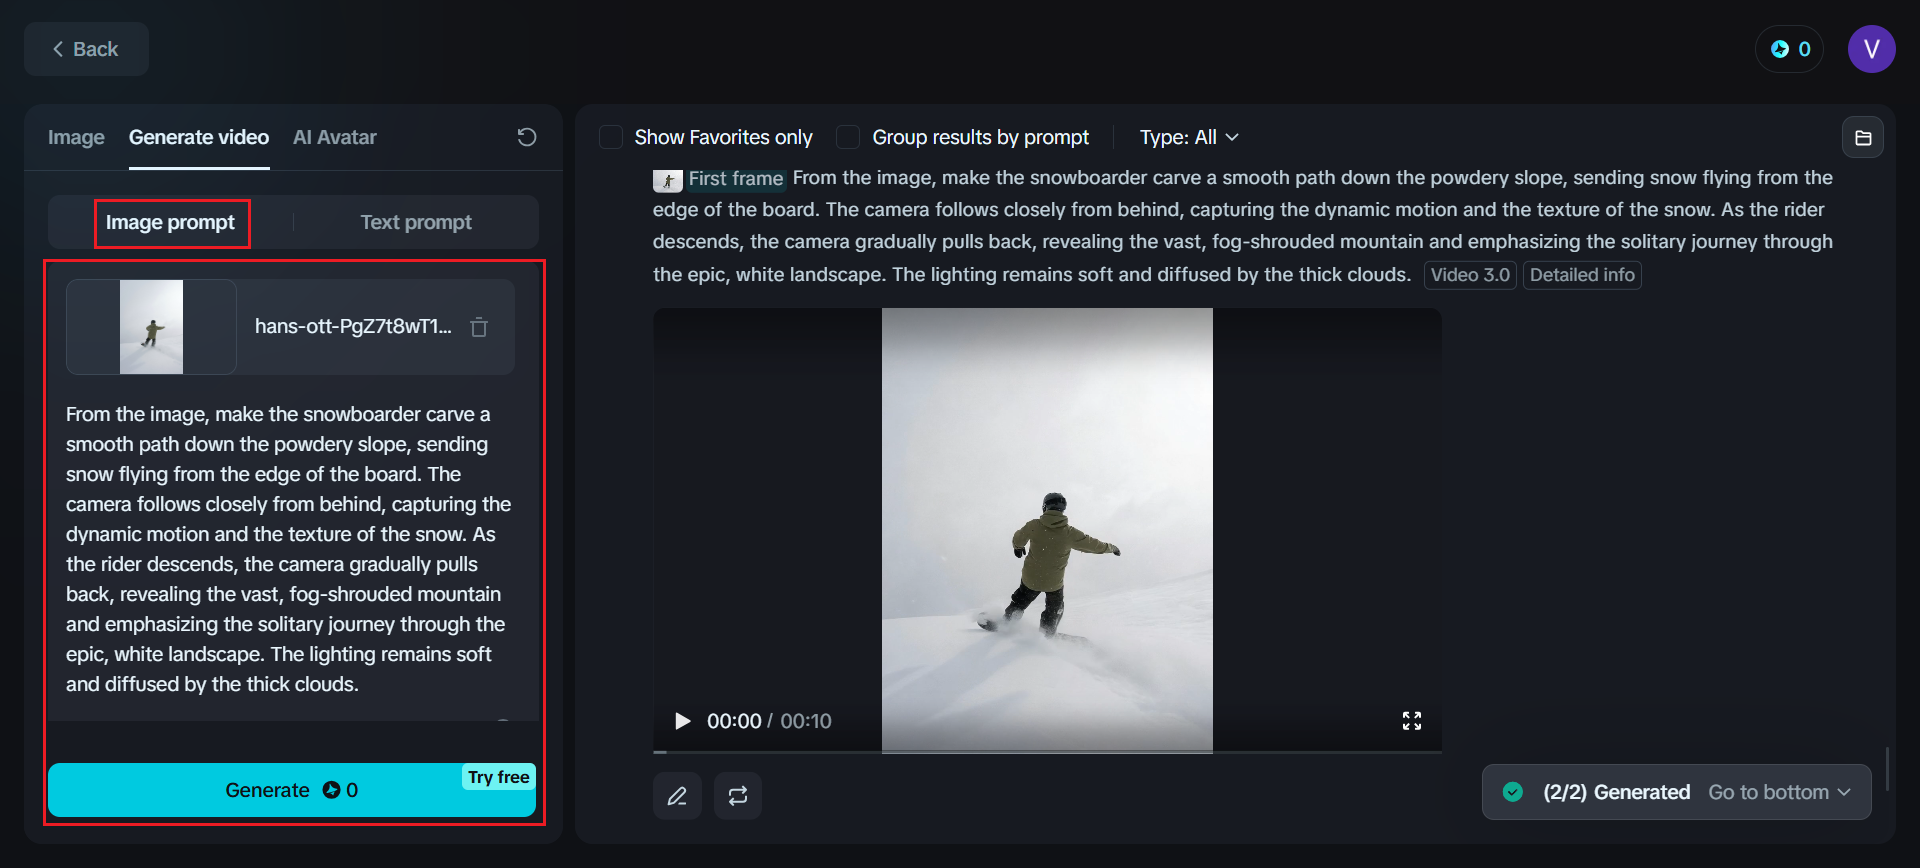Click the reset/refresh icon in the left panel
This screenshot has height=868, width=1920.
pos(527,137)
